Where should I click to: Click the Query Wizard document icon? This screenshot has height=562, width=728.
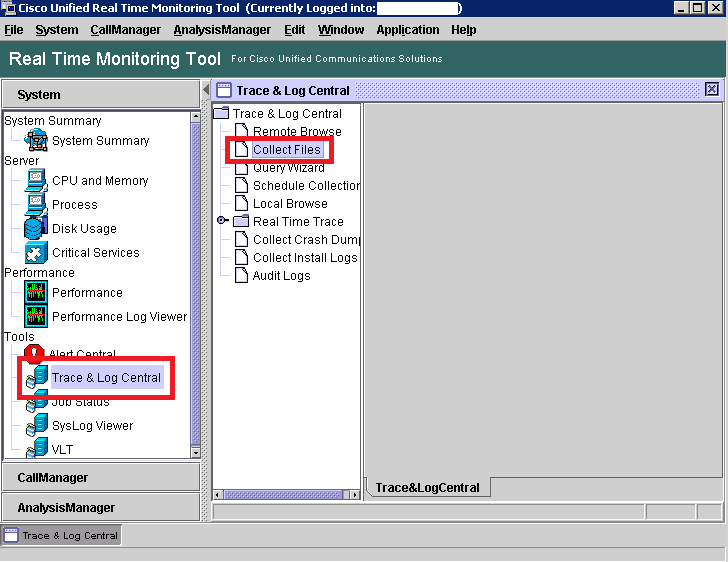point(241,169)
